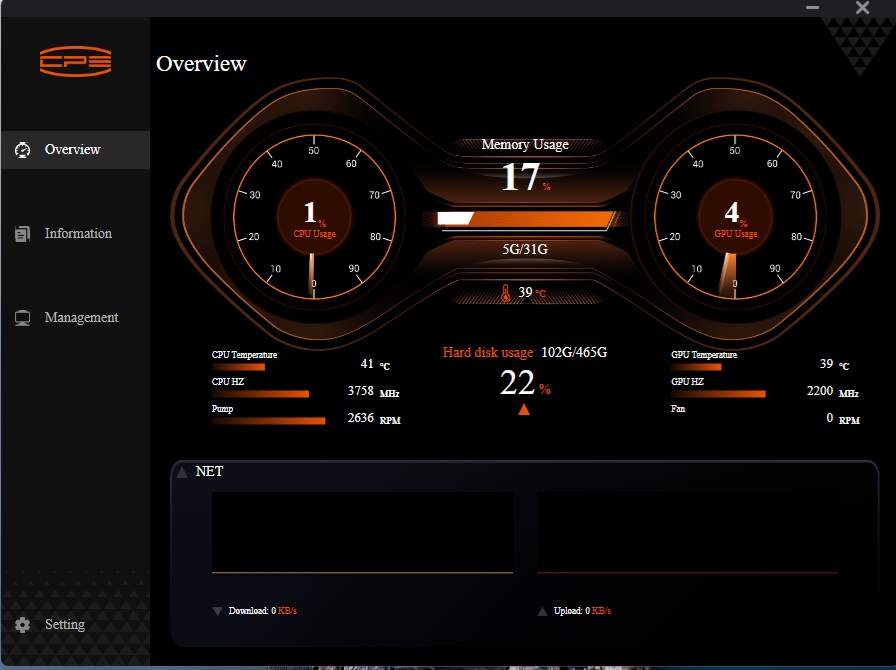Click the Overview page heading
The image size is (896, 670).
coord(201,63)
